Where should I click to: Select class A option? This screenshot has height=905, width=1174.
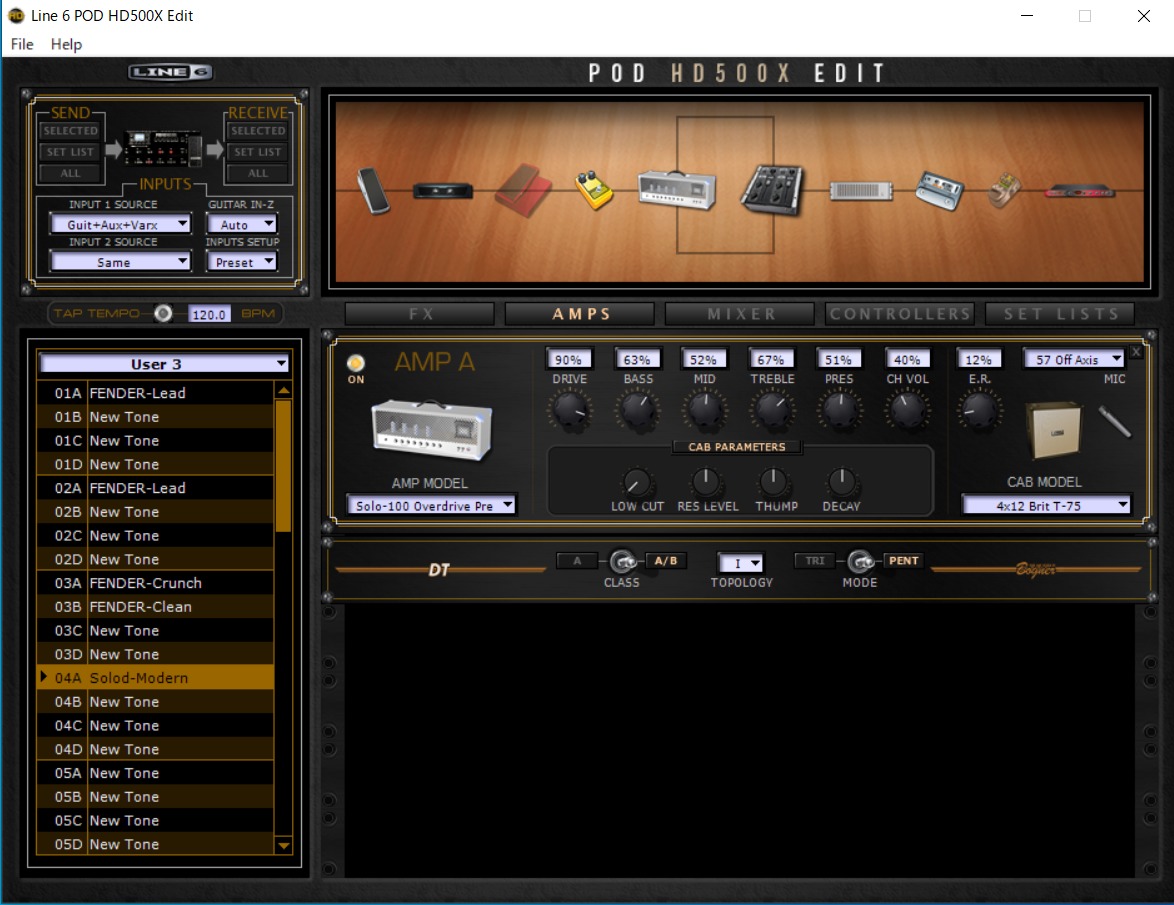(577, 561)
